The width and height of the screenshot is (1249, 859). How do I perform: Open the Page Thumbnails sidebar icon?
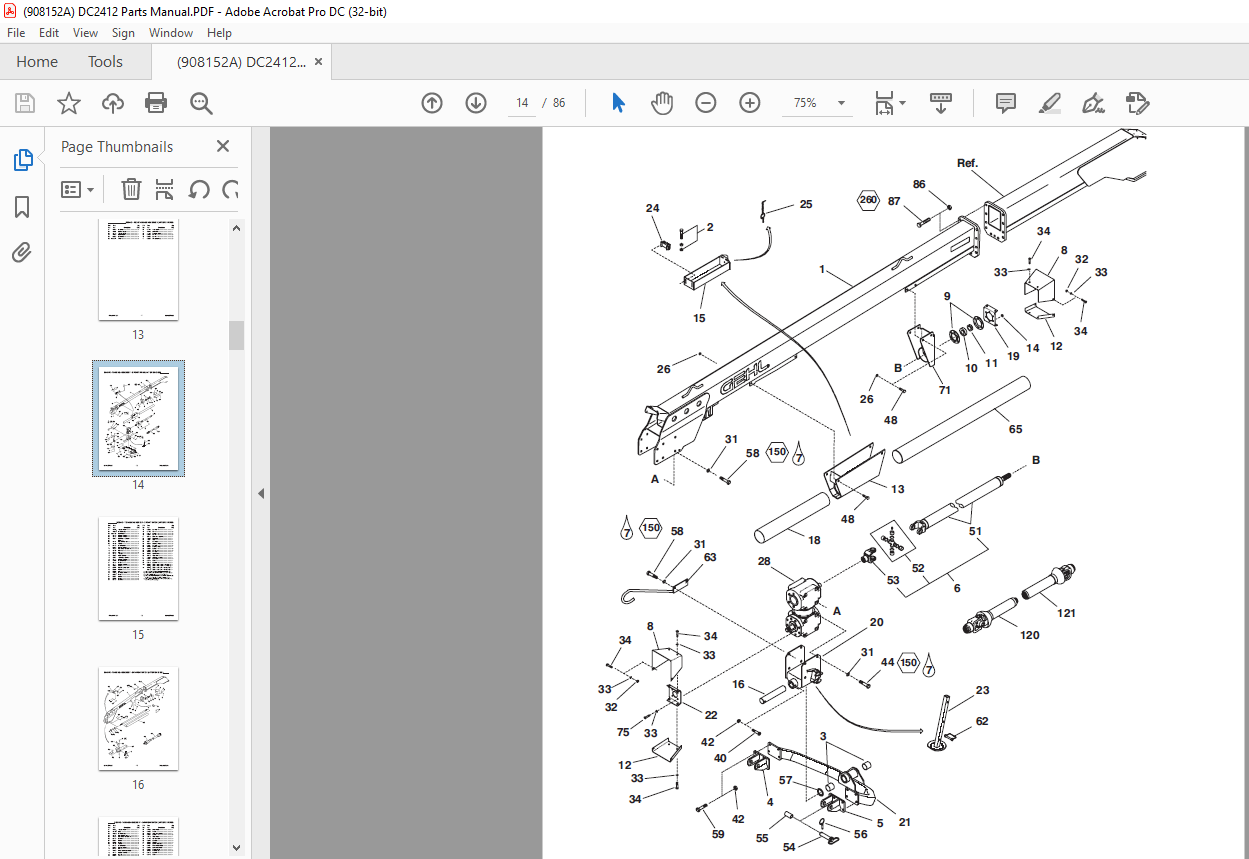tap(22, 160)
